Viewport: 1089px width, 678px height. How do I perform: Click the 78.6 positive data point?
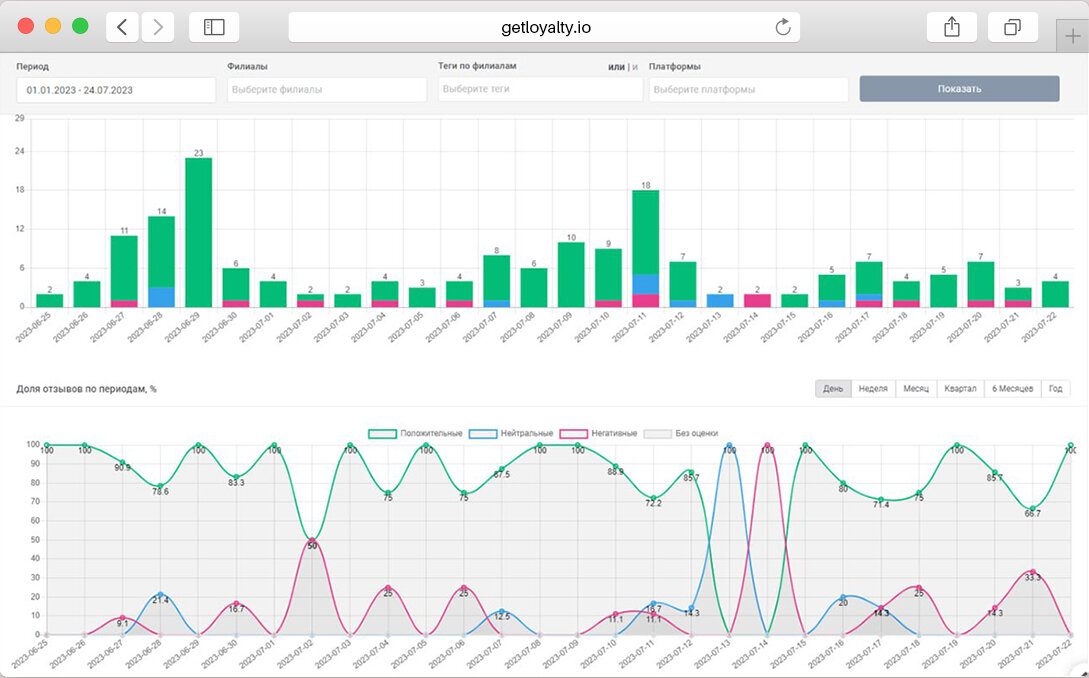coord(160,486)
